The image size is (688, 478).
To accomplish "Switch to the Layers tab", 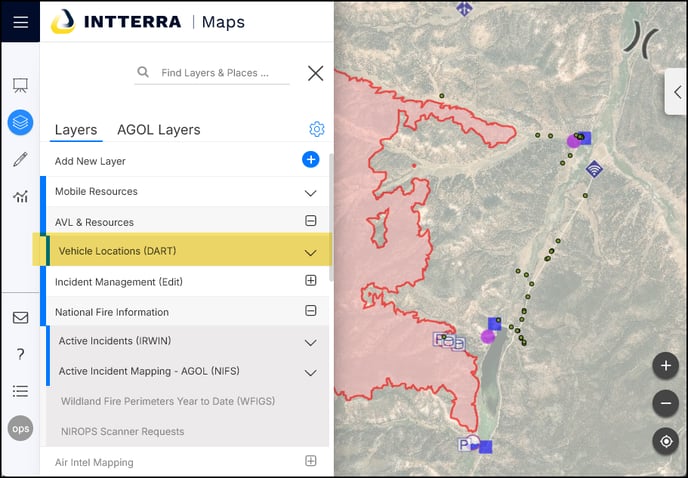I will click(76, 130).
